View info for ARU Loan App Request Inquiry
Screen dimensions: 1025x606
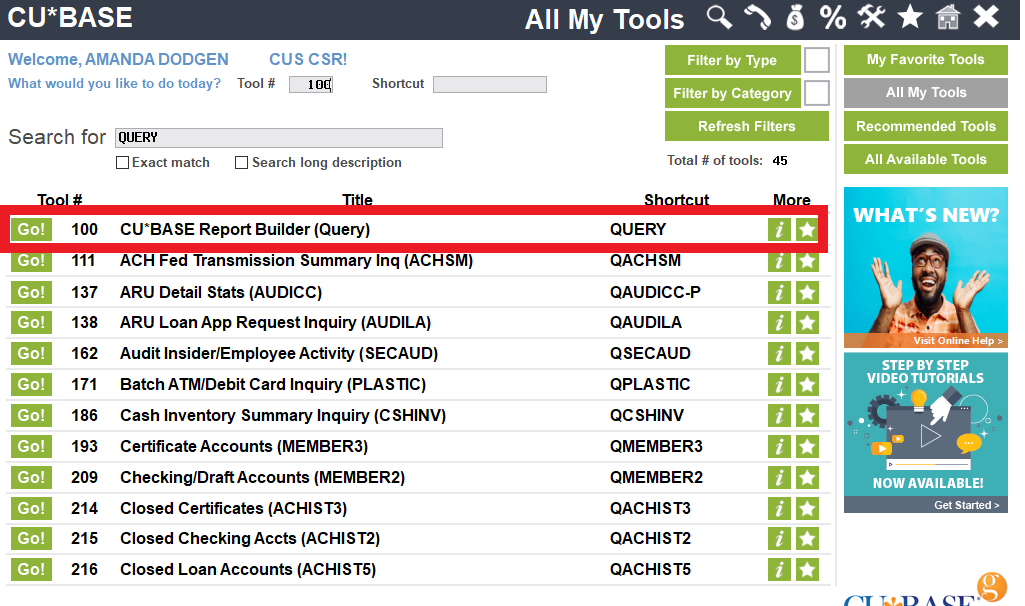click(x=779, y=323)
